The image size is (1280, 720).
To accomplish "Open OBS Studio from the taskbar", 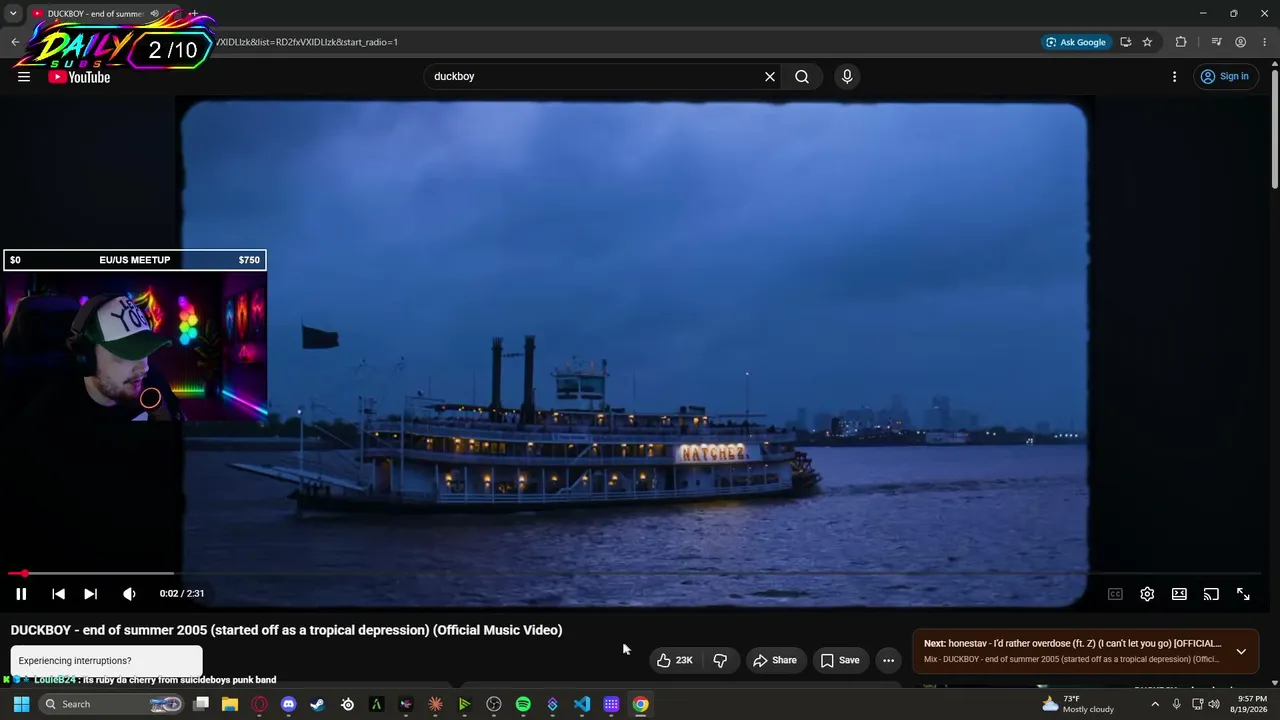I will click(x=494, y=704).
